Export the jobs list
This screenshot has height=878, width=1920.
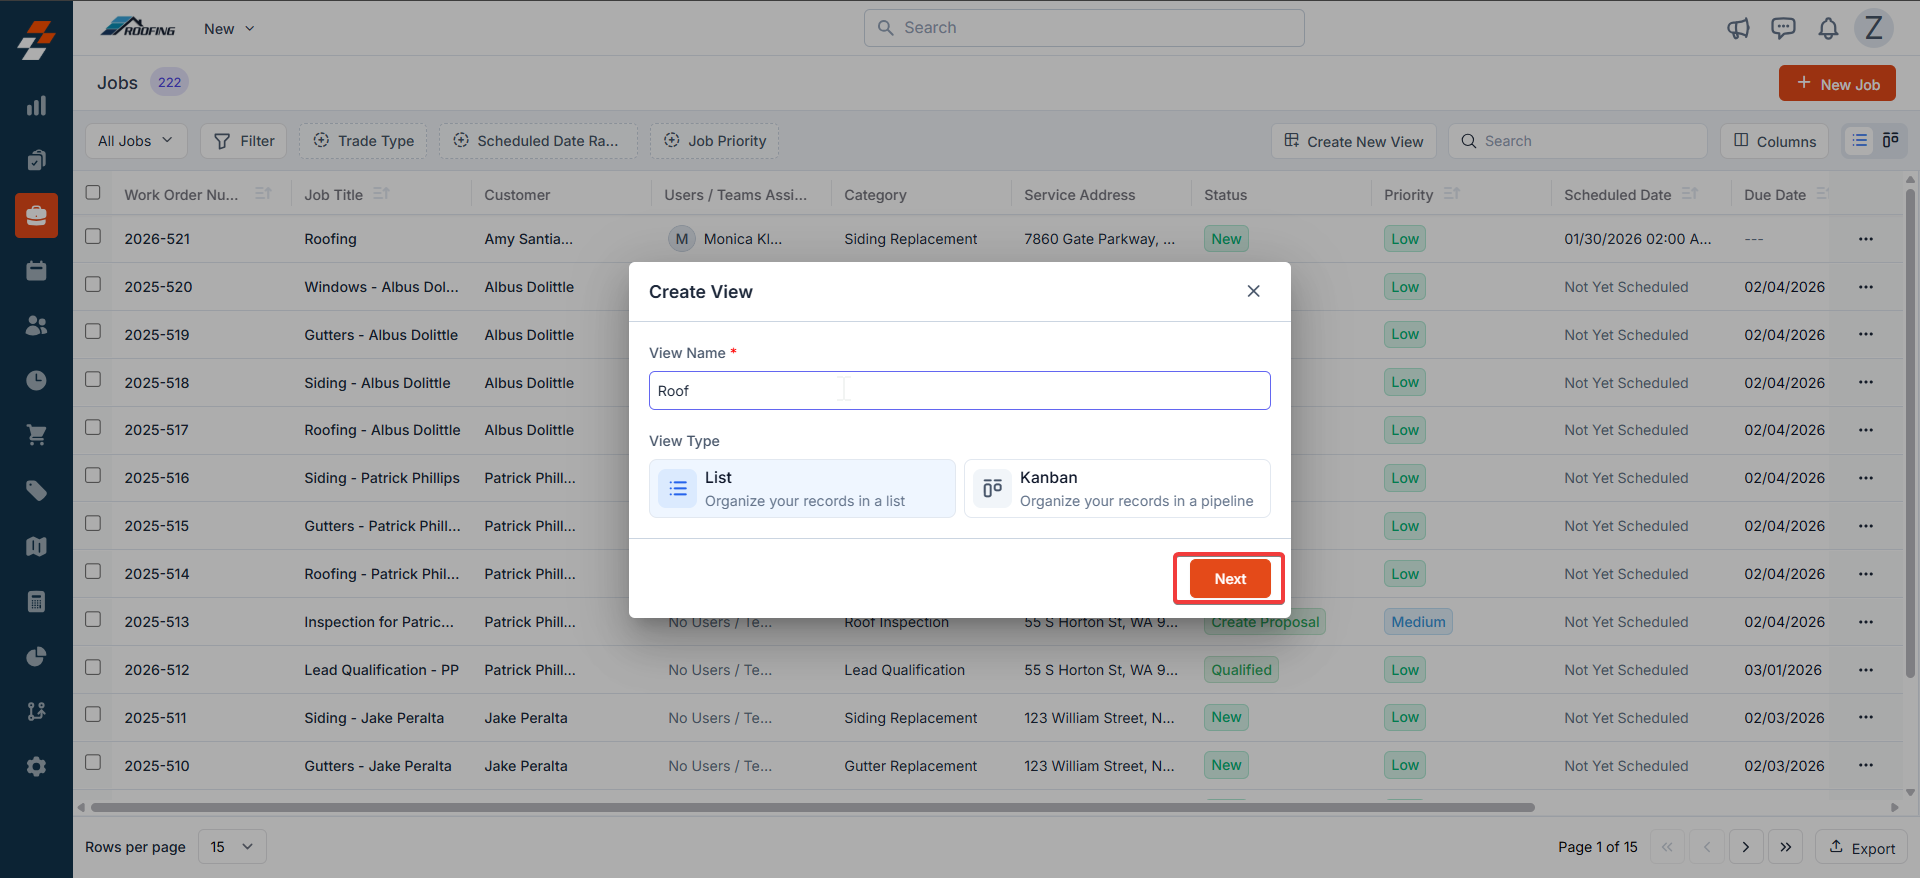1862,847
